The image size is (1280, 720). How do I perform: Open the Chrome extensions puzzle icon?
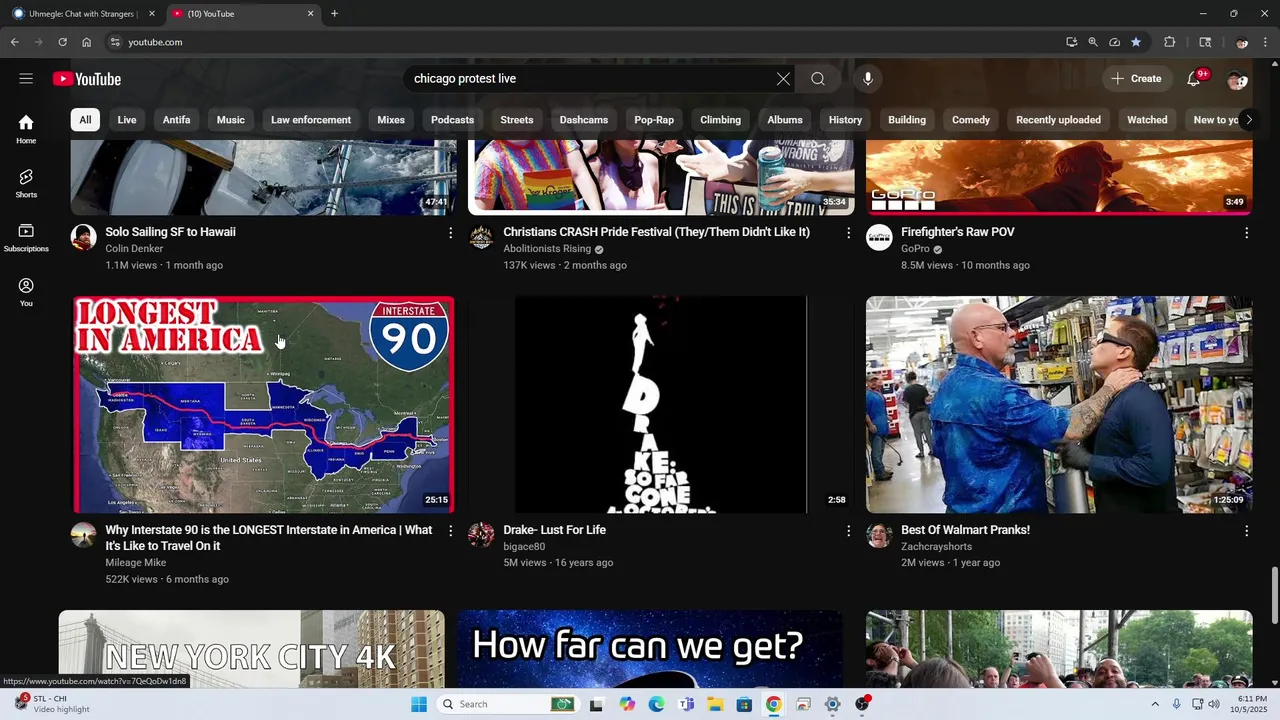1169,42
